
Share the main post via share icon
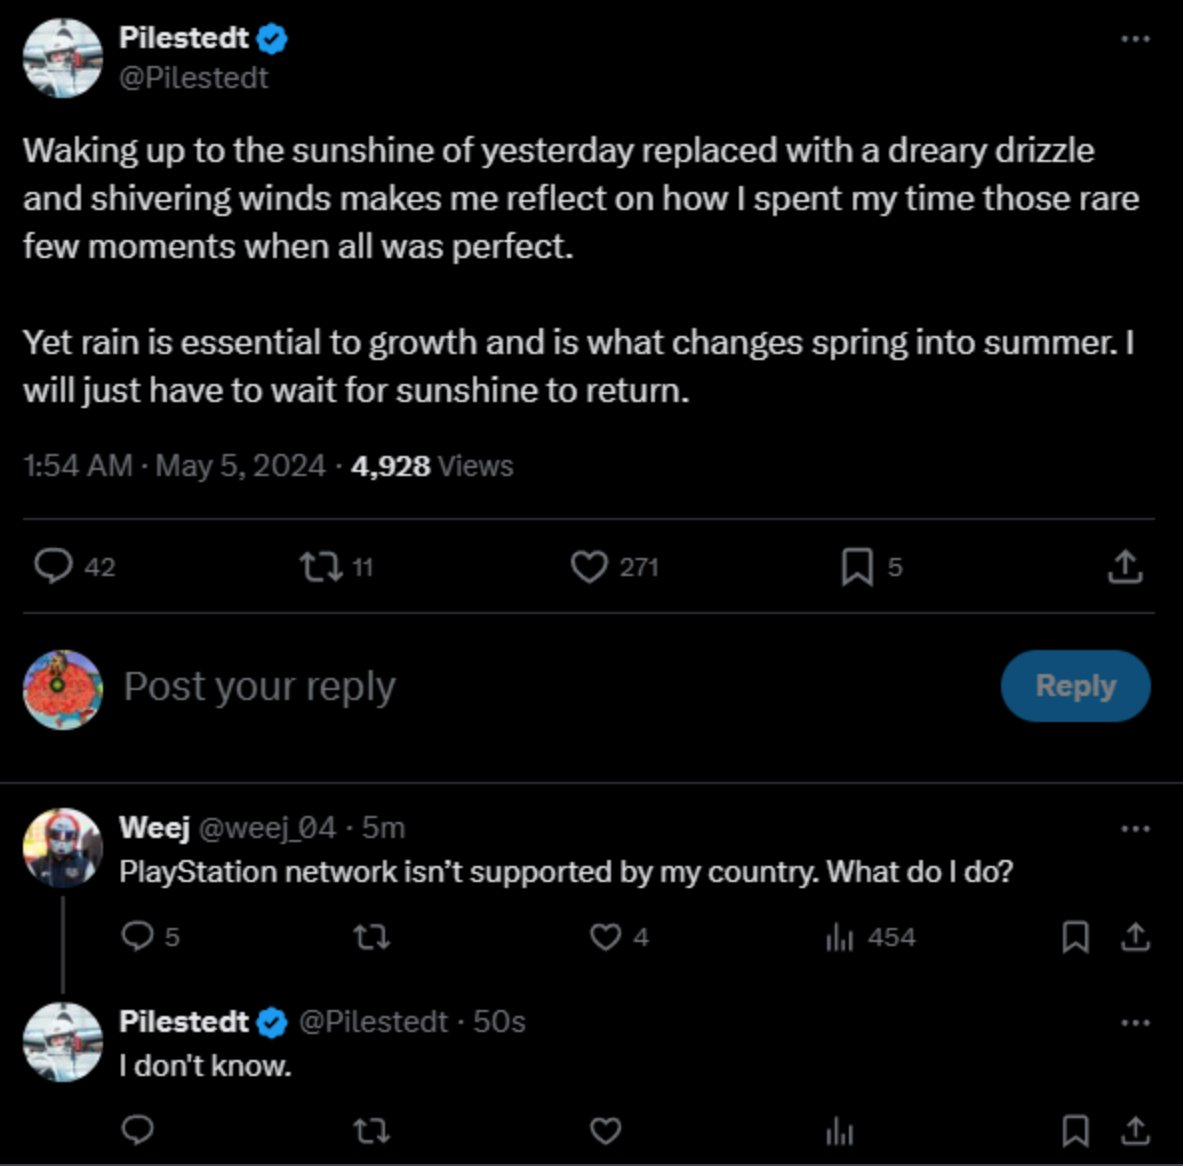tap(1125, 567)
